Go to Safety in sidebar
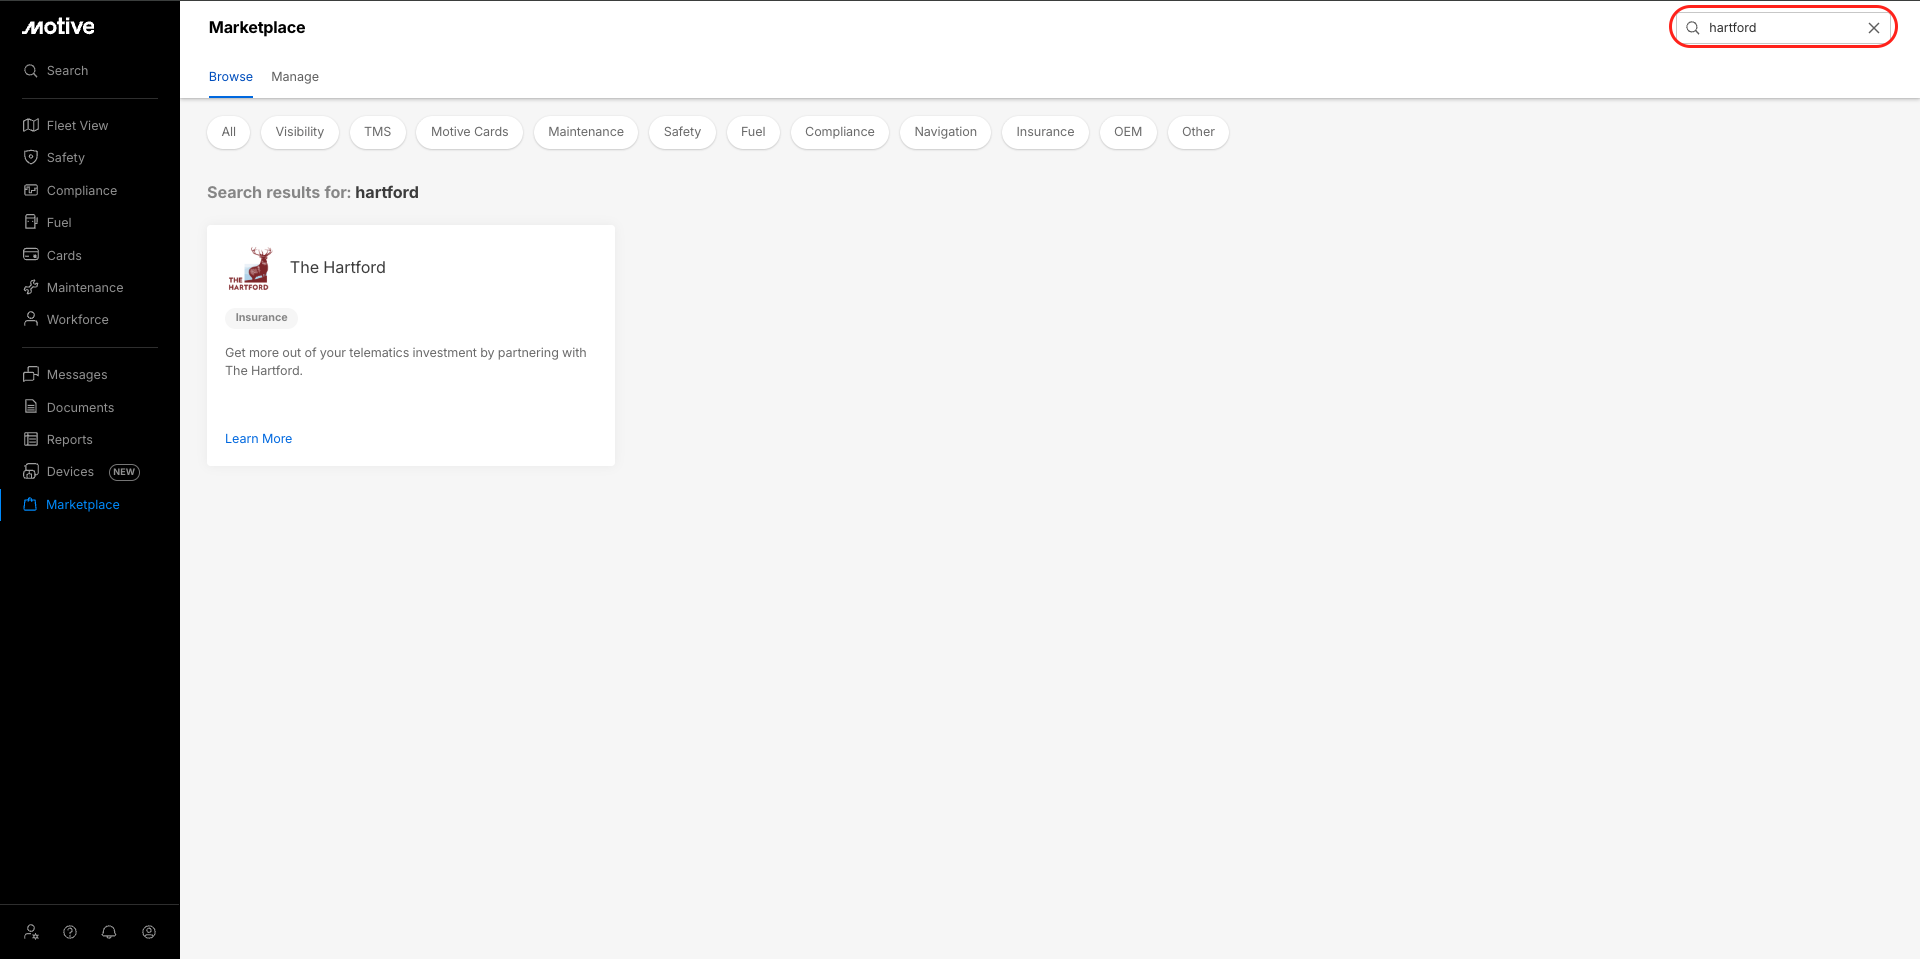The height and width of the screenshot is (959, 1920). [x=66, y=158]
